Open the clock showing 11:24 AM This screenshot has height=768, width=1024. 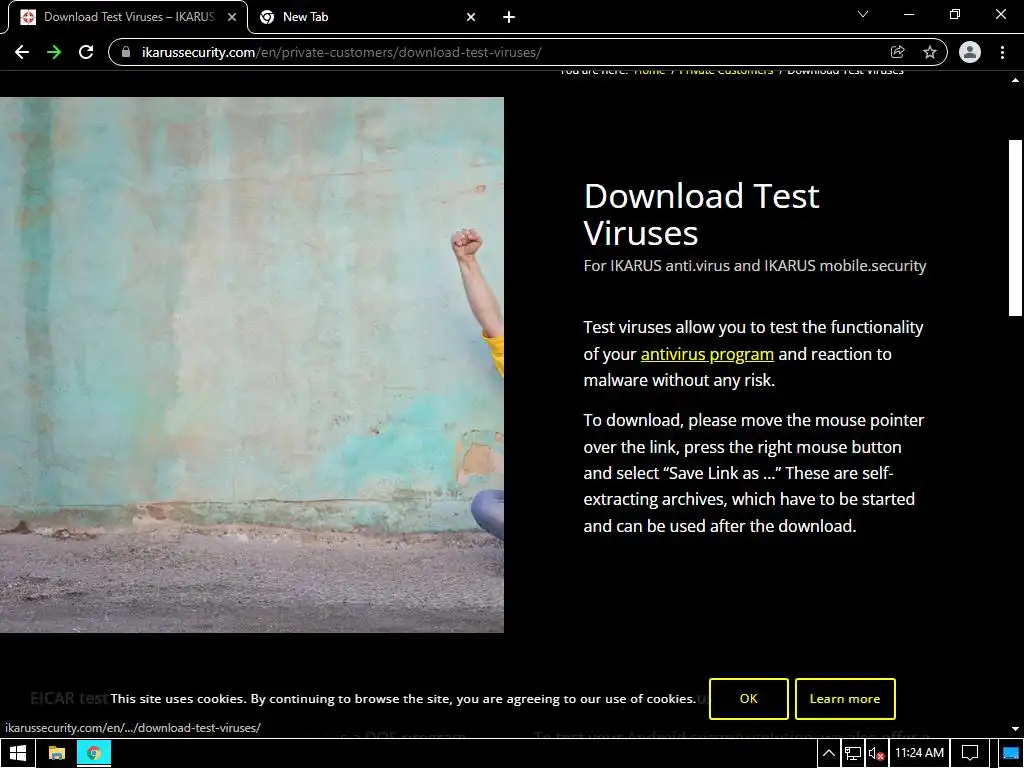point(919,753)
